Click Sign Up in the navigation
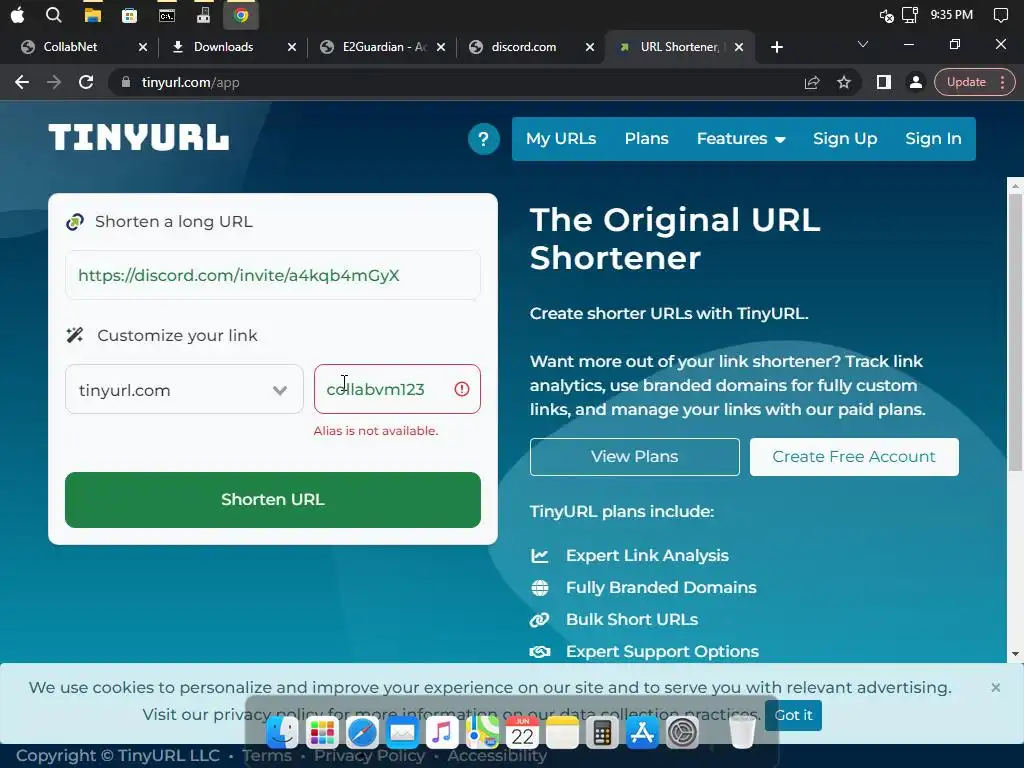 pyautogui.click(x=845, y=138)
